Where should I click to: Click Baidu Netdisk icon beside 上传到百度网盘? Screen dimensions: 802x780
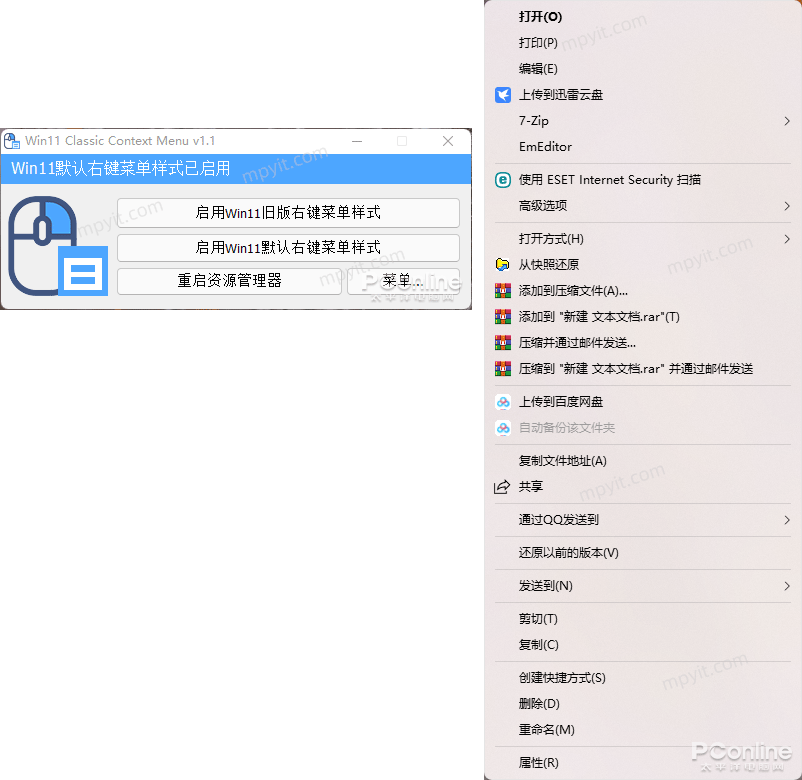[503, 402]
